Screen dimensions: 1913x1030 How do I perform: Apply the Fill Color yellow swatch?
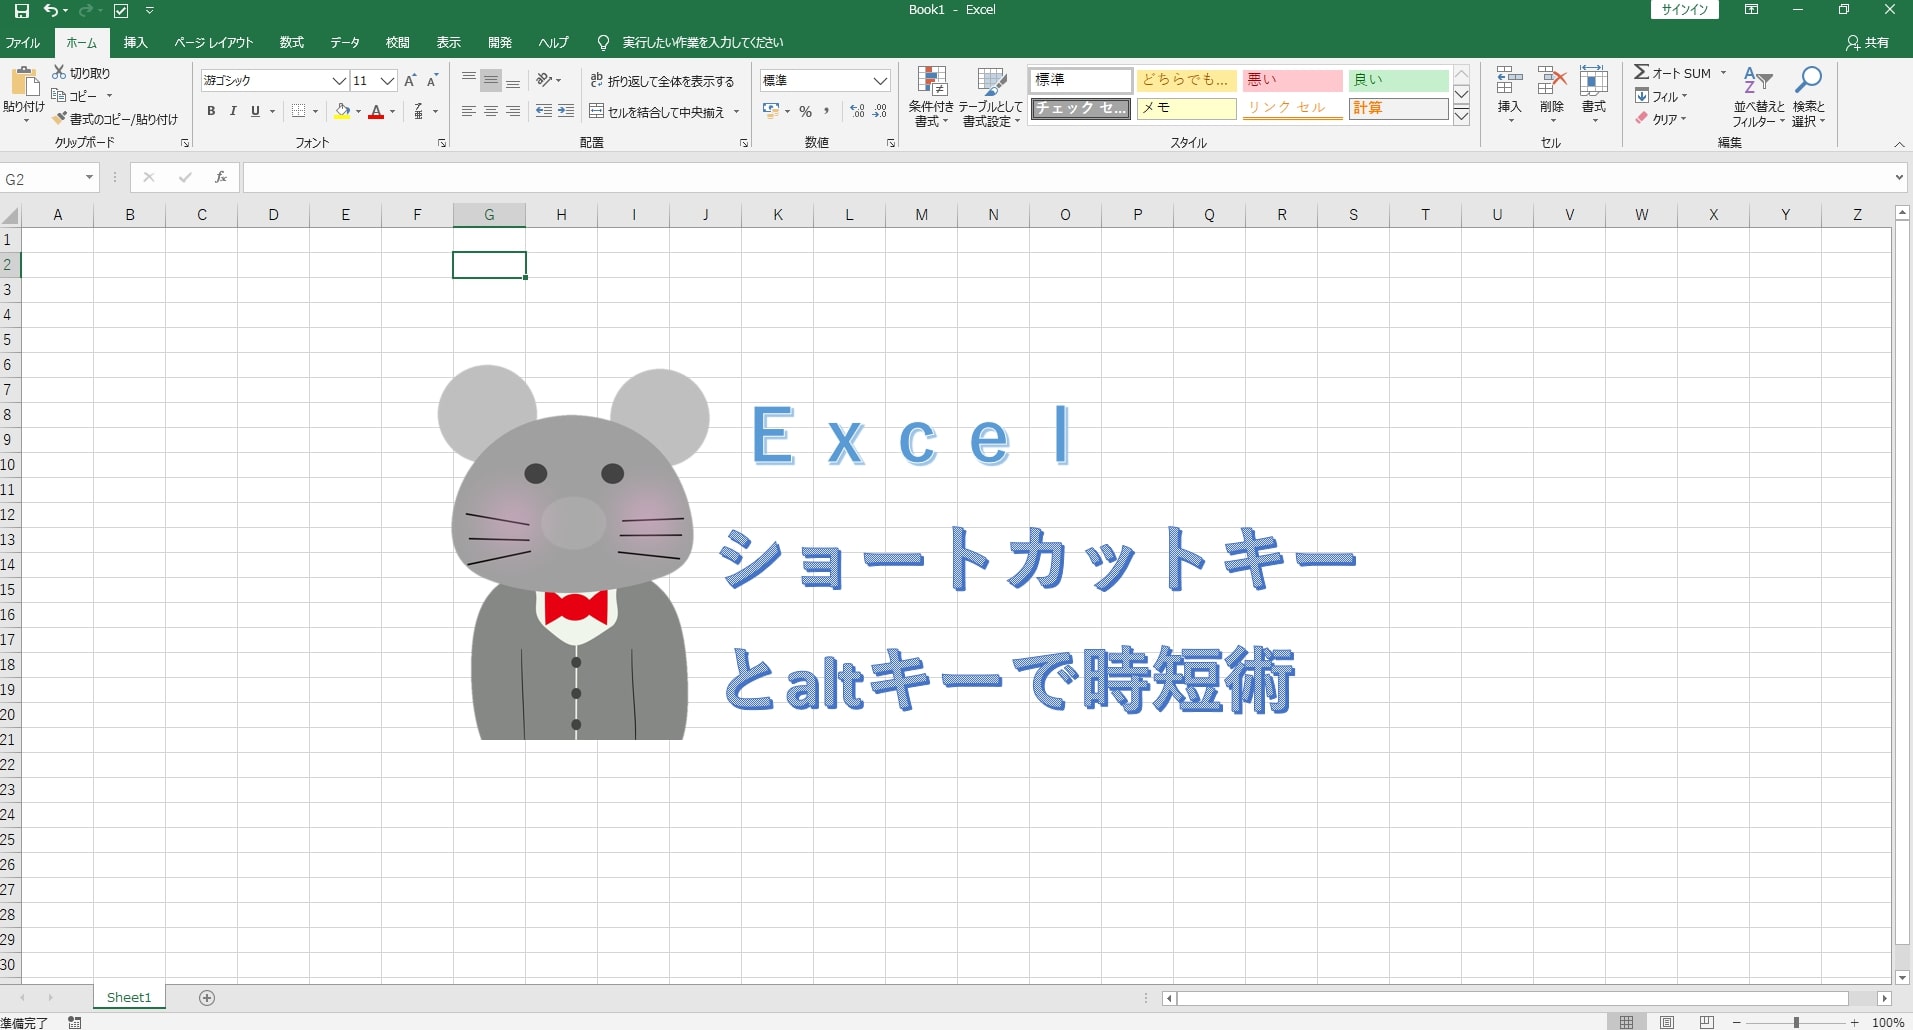[x=342, y=112]
